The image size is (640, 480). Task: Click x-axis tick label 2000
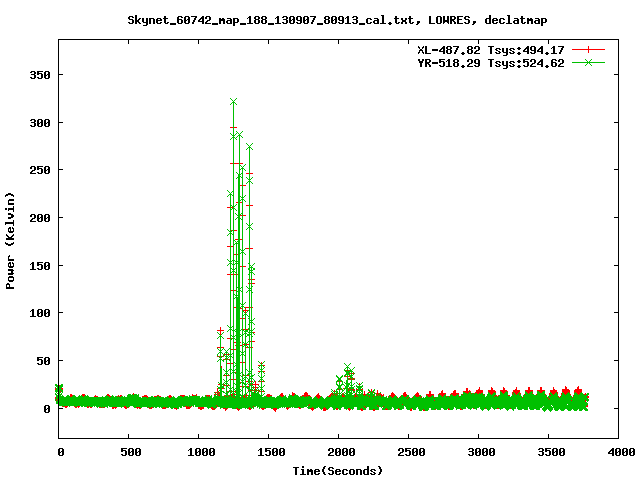click(341, 452)
